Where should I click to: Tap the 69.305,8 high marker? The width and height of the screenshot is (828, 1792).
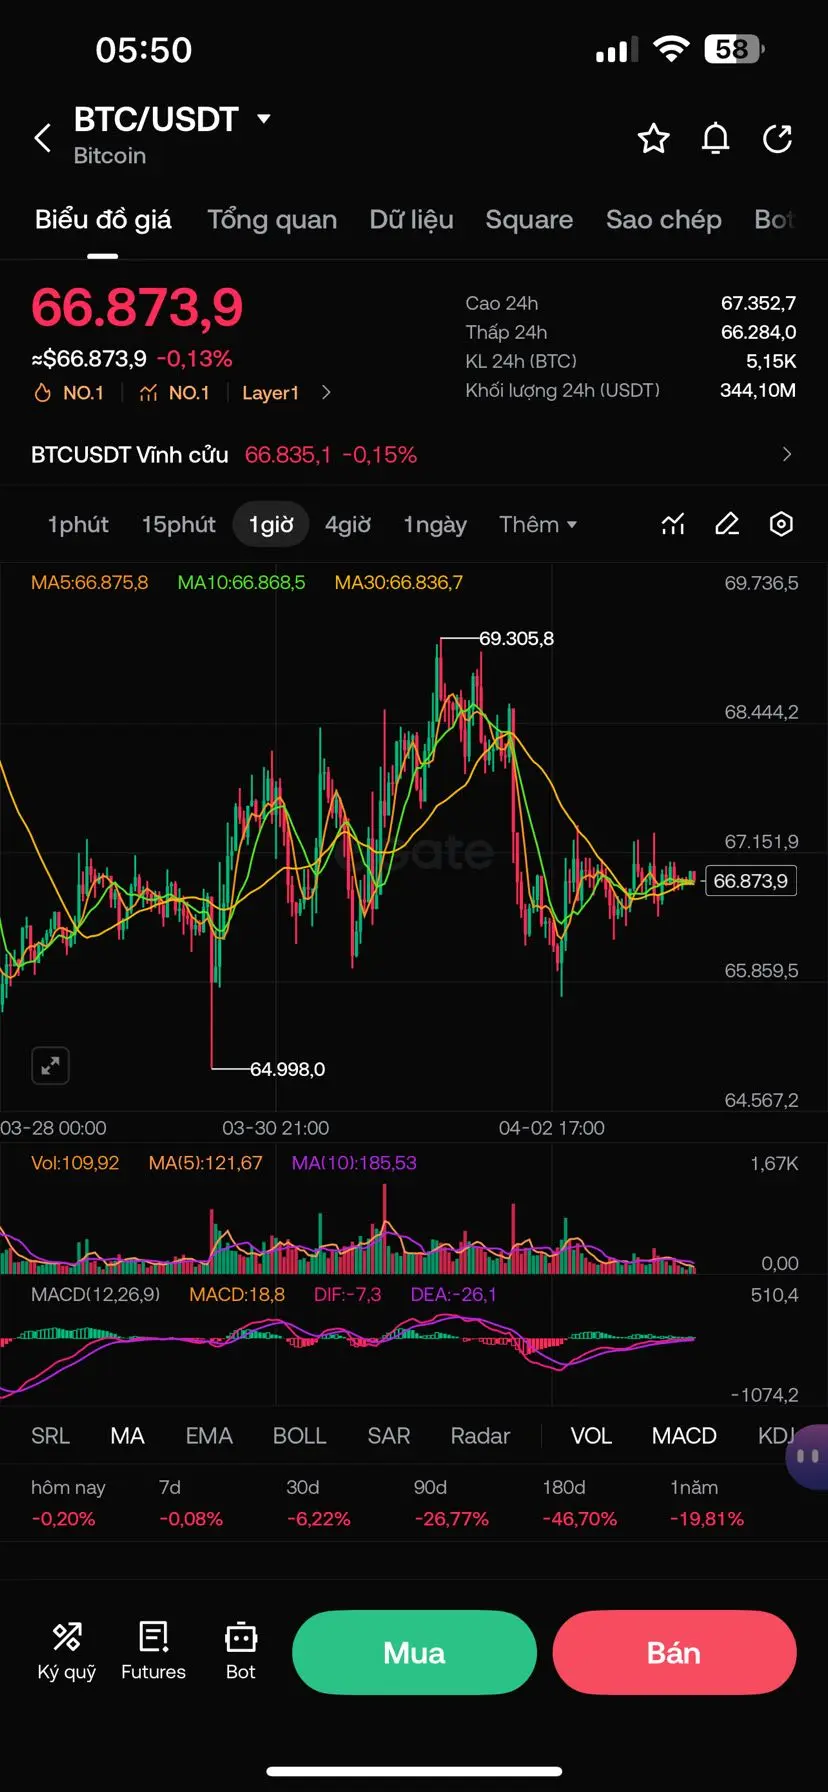point(516,638)
